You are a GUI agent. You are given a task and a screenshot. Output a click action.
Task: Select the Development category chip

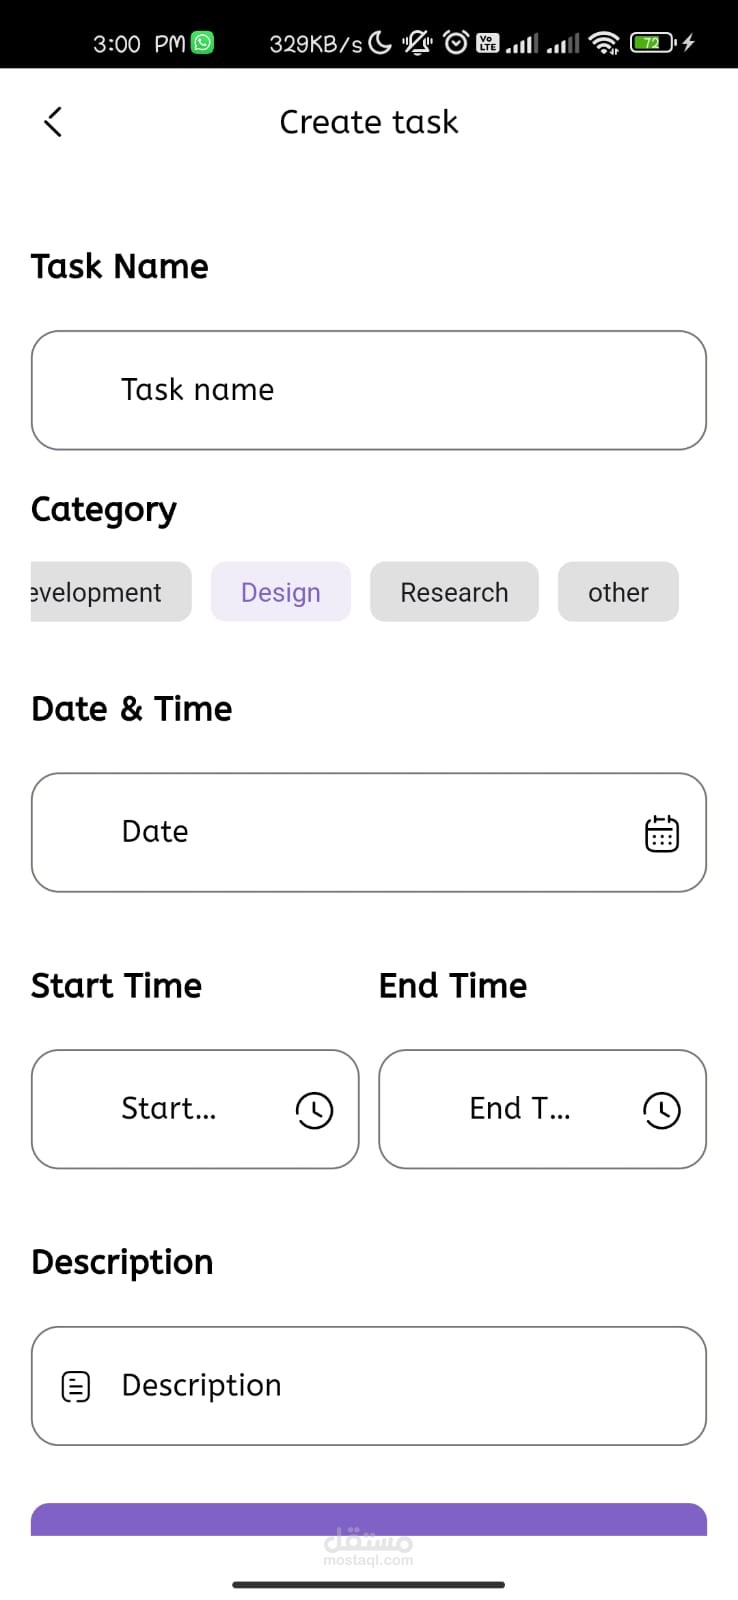click(110, 592)
